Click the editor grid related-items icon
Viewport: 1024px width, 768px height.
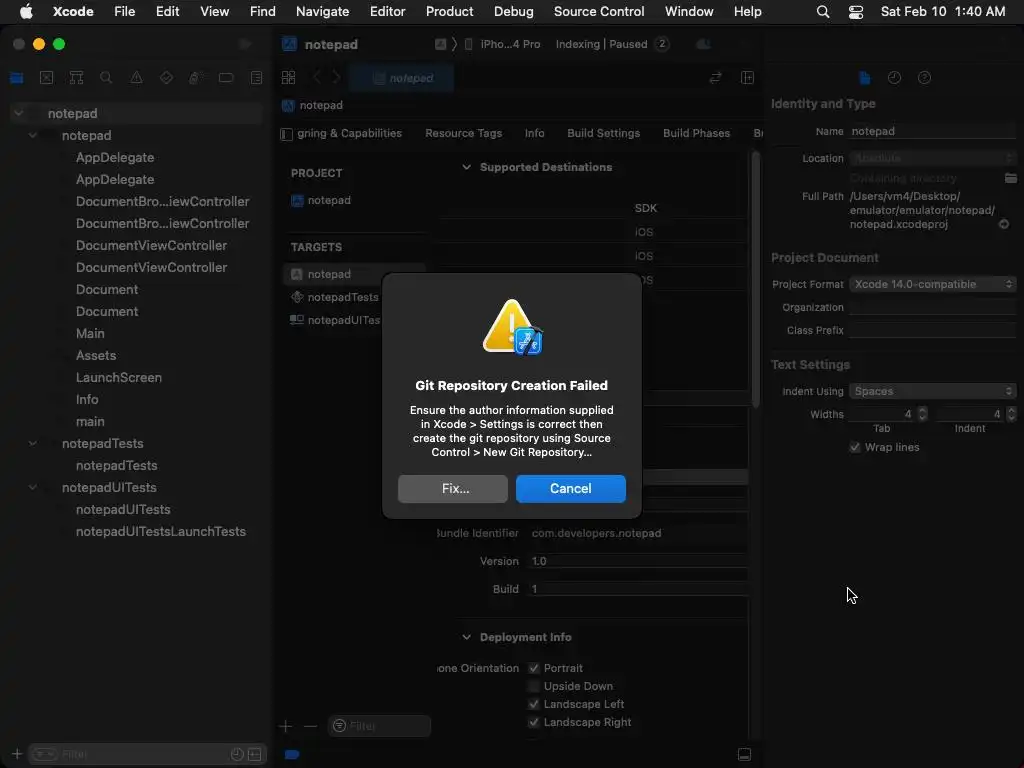pyautogui.click(x=288, y=78)
